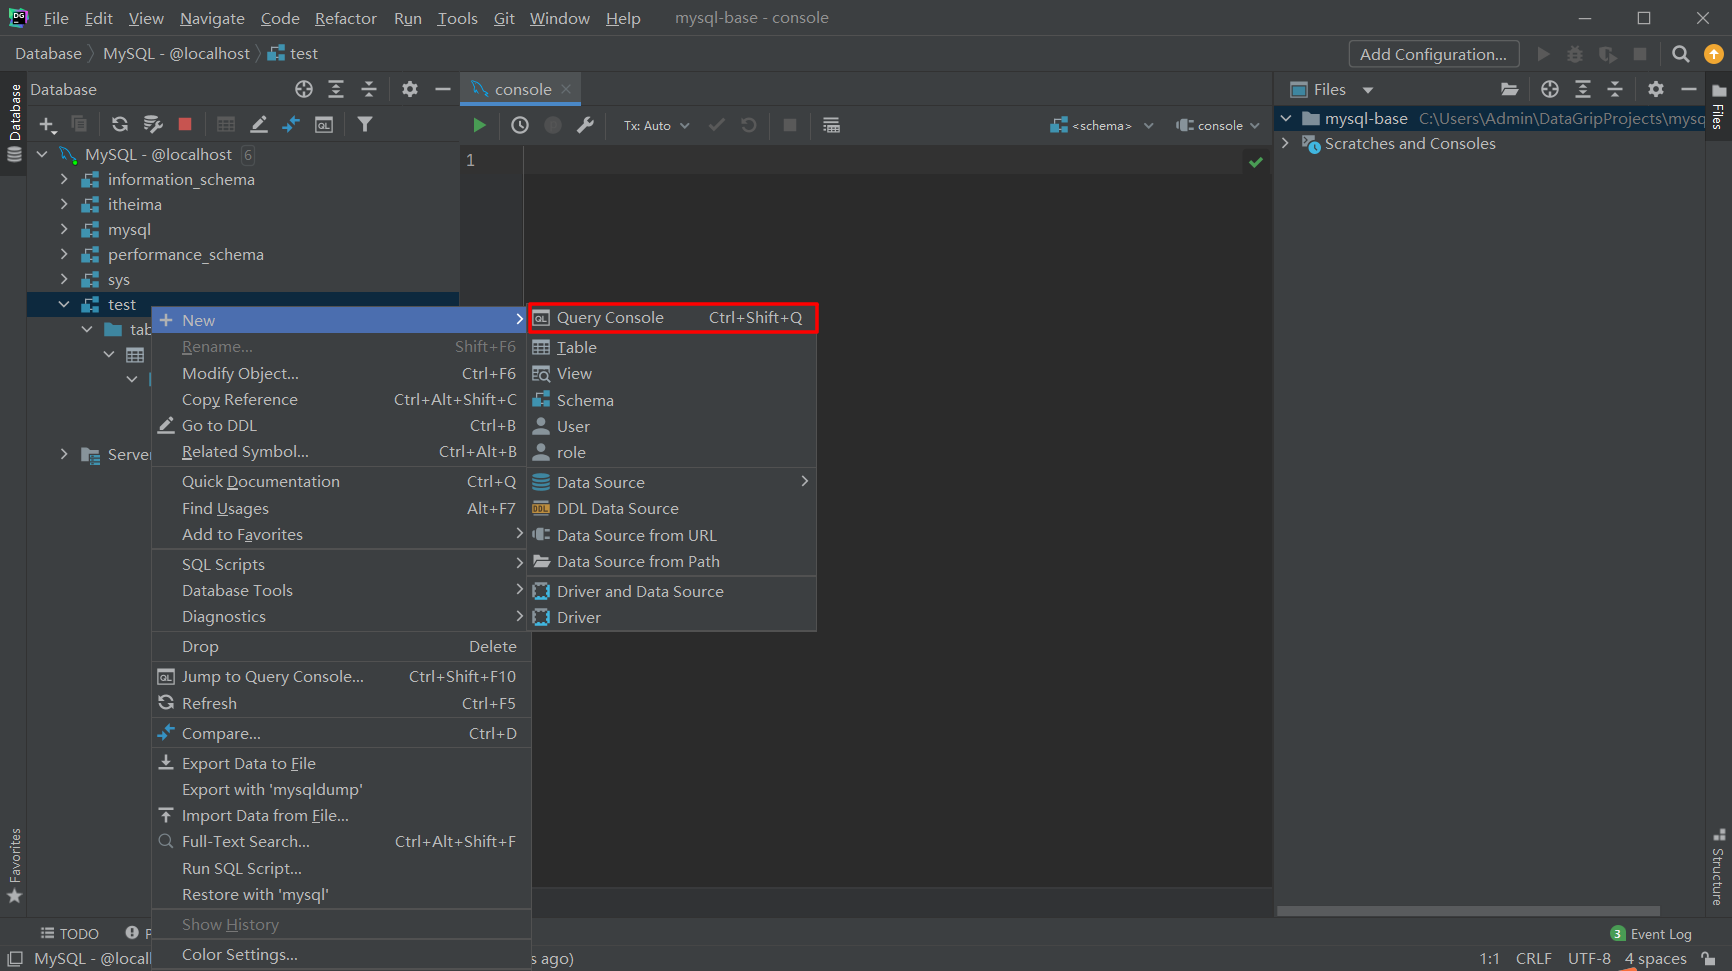Toggle the Favorites side tool window
1732x971 pixels.
point(14,866)
